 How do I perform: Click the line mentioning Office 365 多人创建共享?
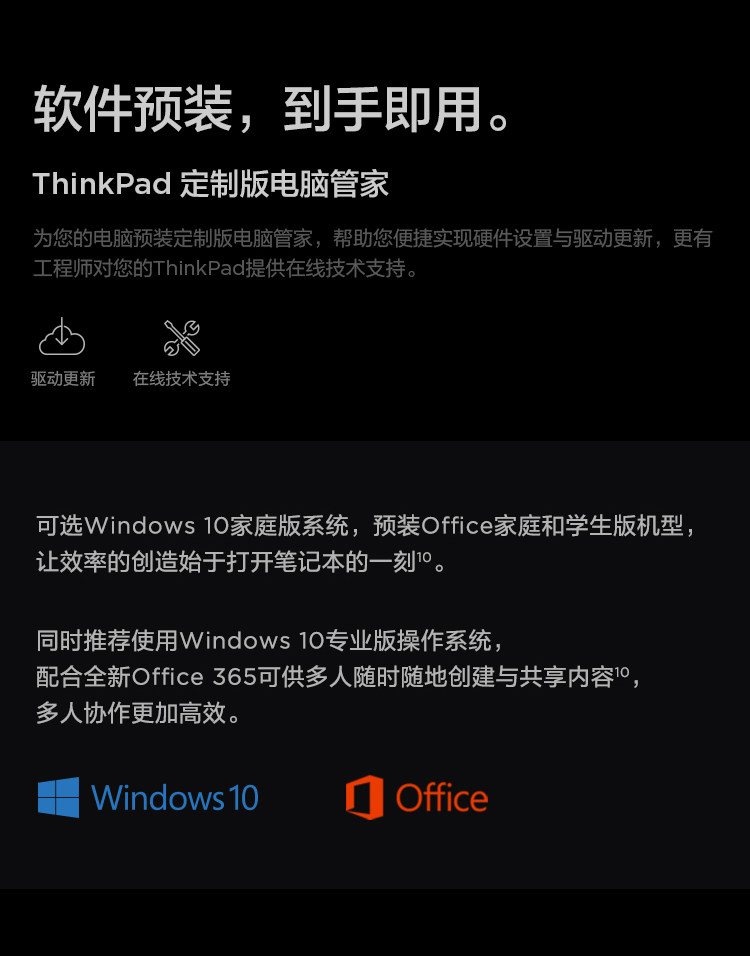(x=338, y=677)
